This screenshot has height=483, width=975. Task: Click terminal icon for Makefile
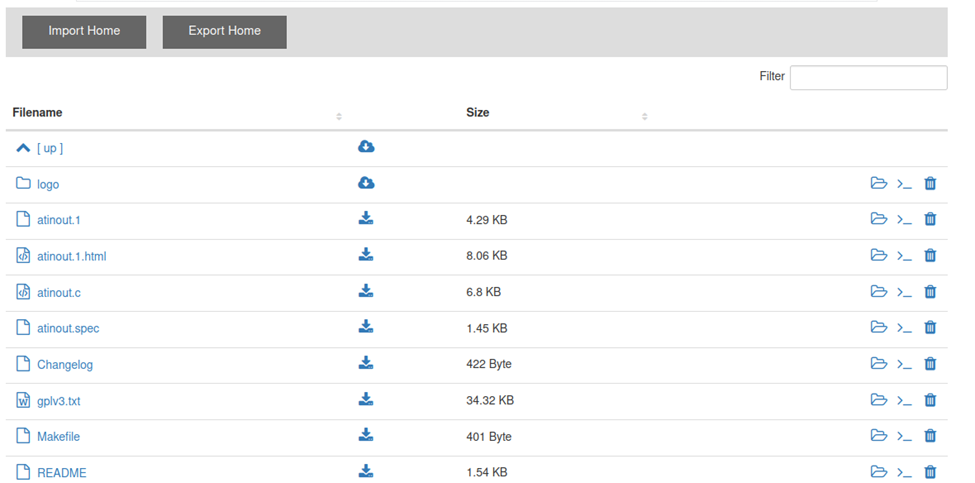point(904,435)
